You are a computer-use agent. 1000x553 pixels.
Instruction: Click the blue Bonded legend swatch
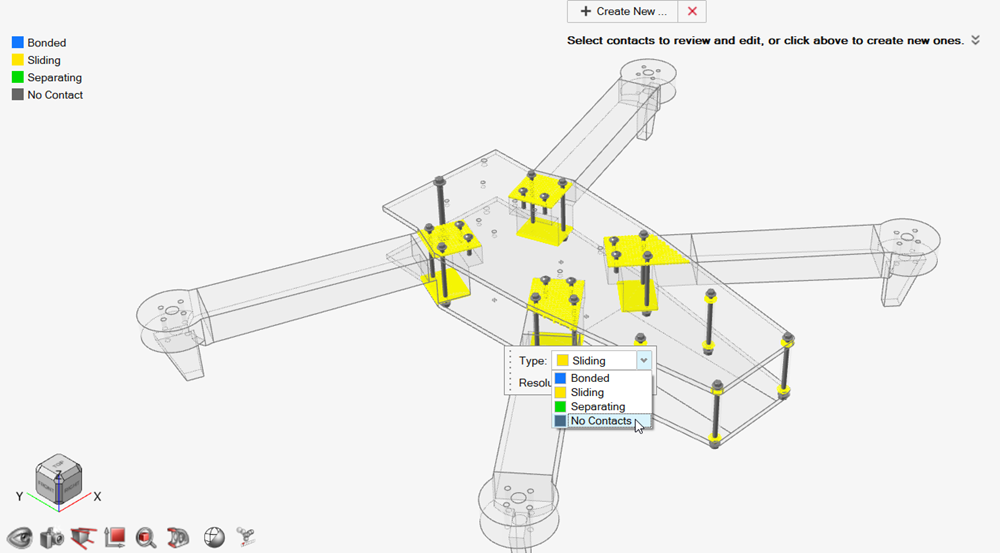coord(18,42)
